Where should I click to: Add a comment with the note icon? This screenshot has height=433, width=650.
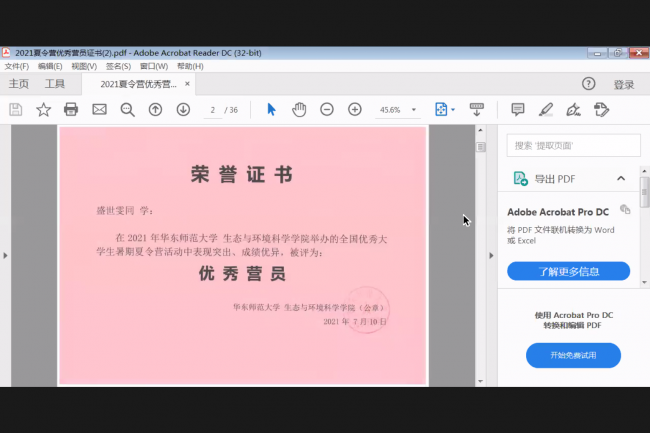click(x=517, y=109)
